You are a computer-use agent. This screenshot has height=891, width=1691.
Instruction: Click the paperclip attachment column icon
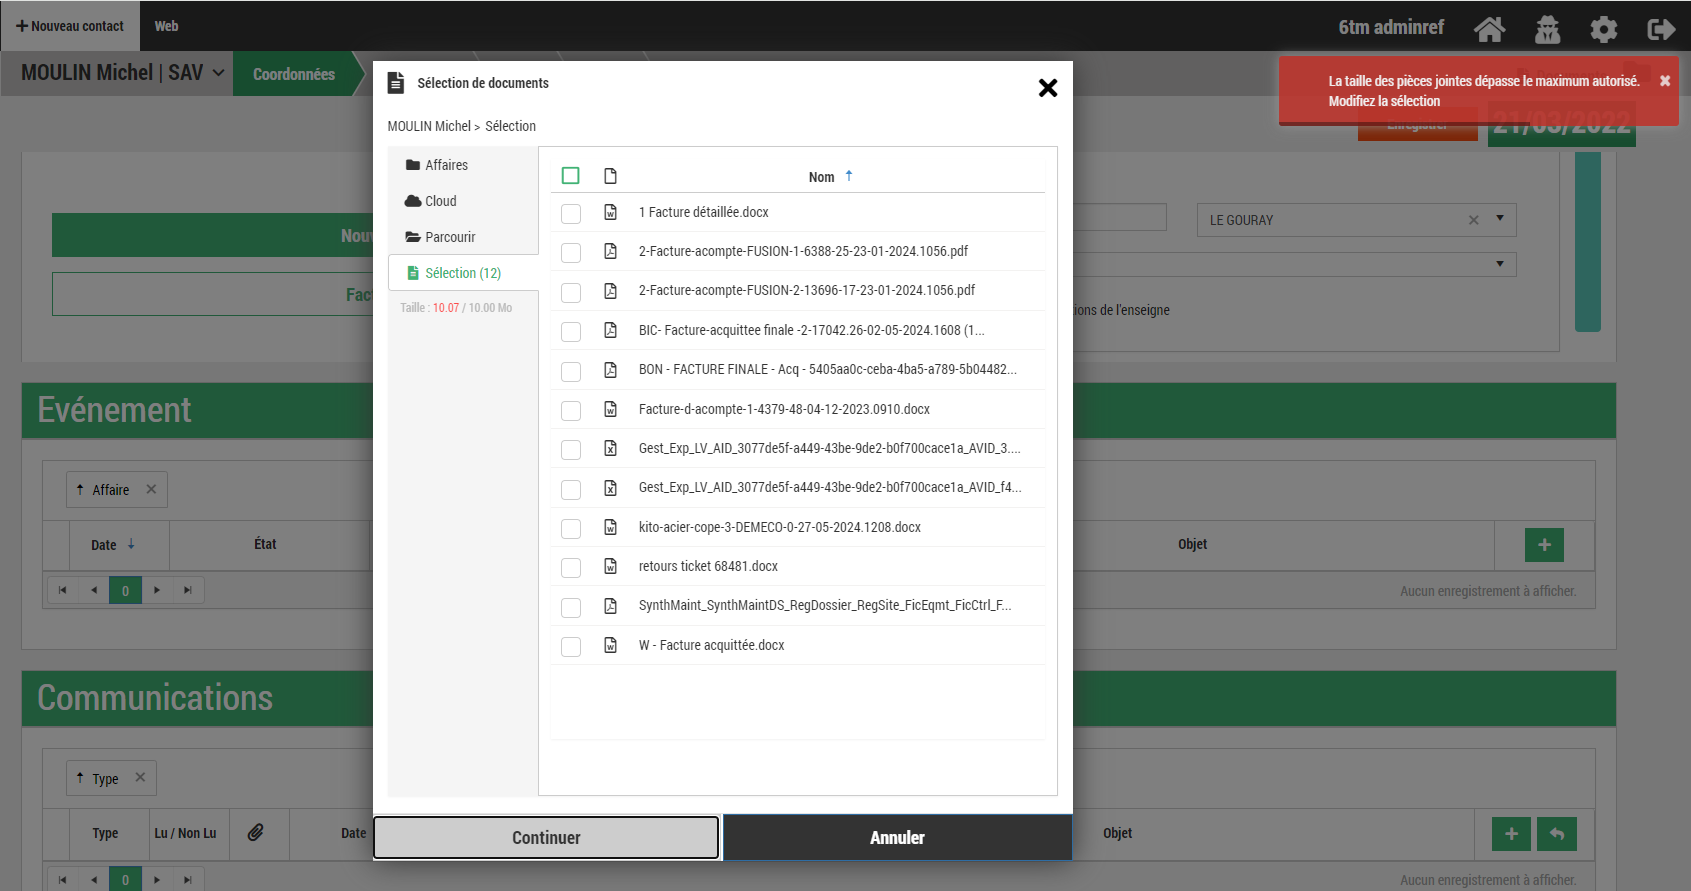pos(256,833)
